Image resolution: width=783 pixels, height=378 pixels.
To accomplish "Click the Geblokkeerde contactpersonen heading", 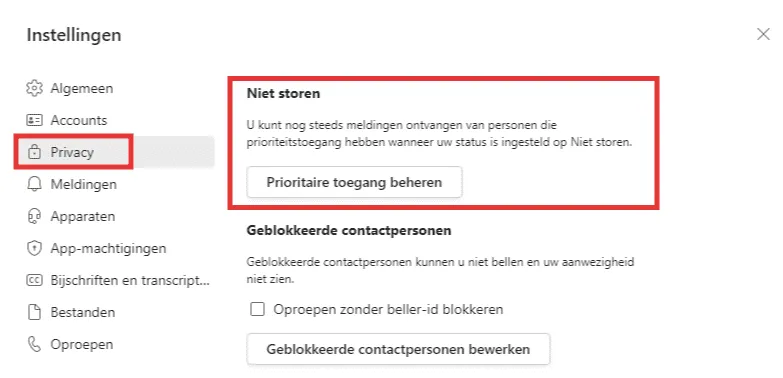I will 349,231.
